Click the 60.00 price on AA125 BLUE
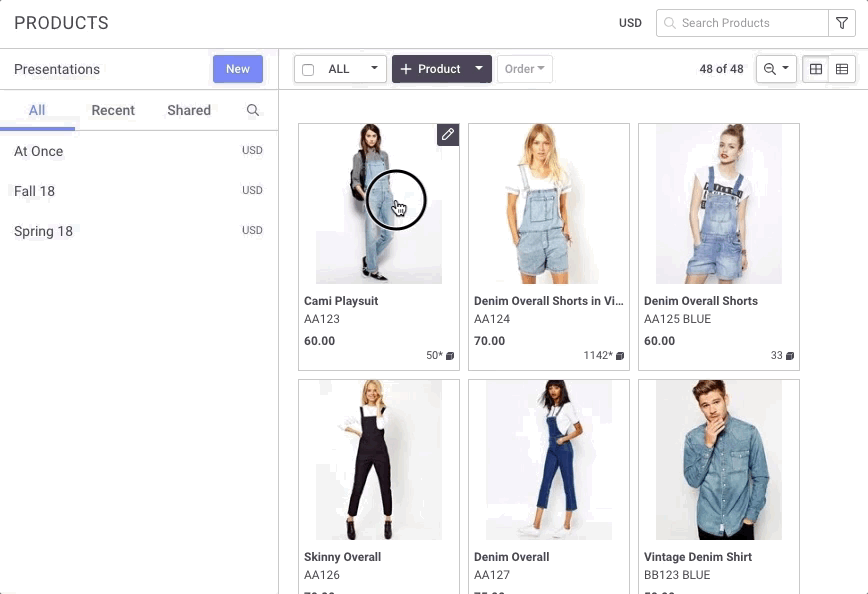This screenshot has width=868, height=594. (x=659, y=341)
